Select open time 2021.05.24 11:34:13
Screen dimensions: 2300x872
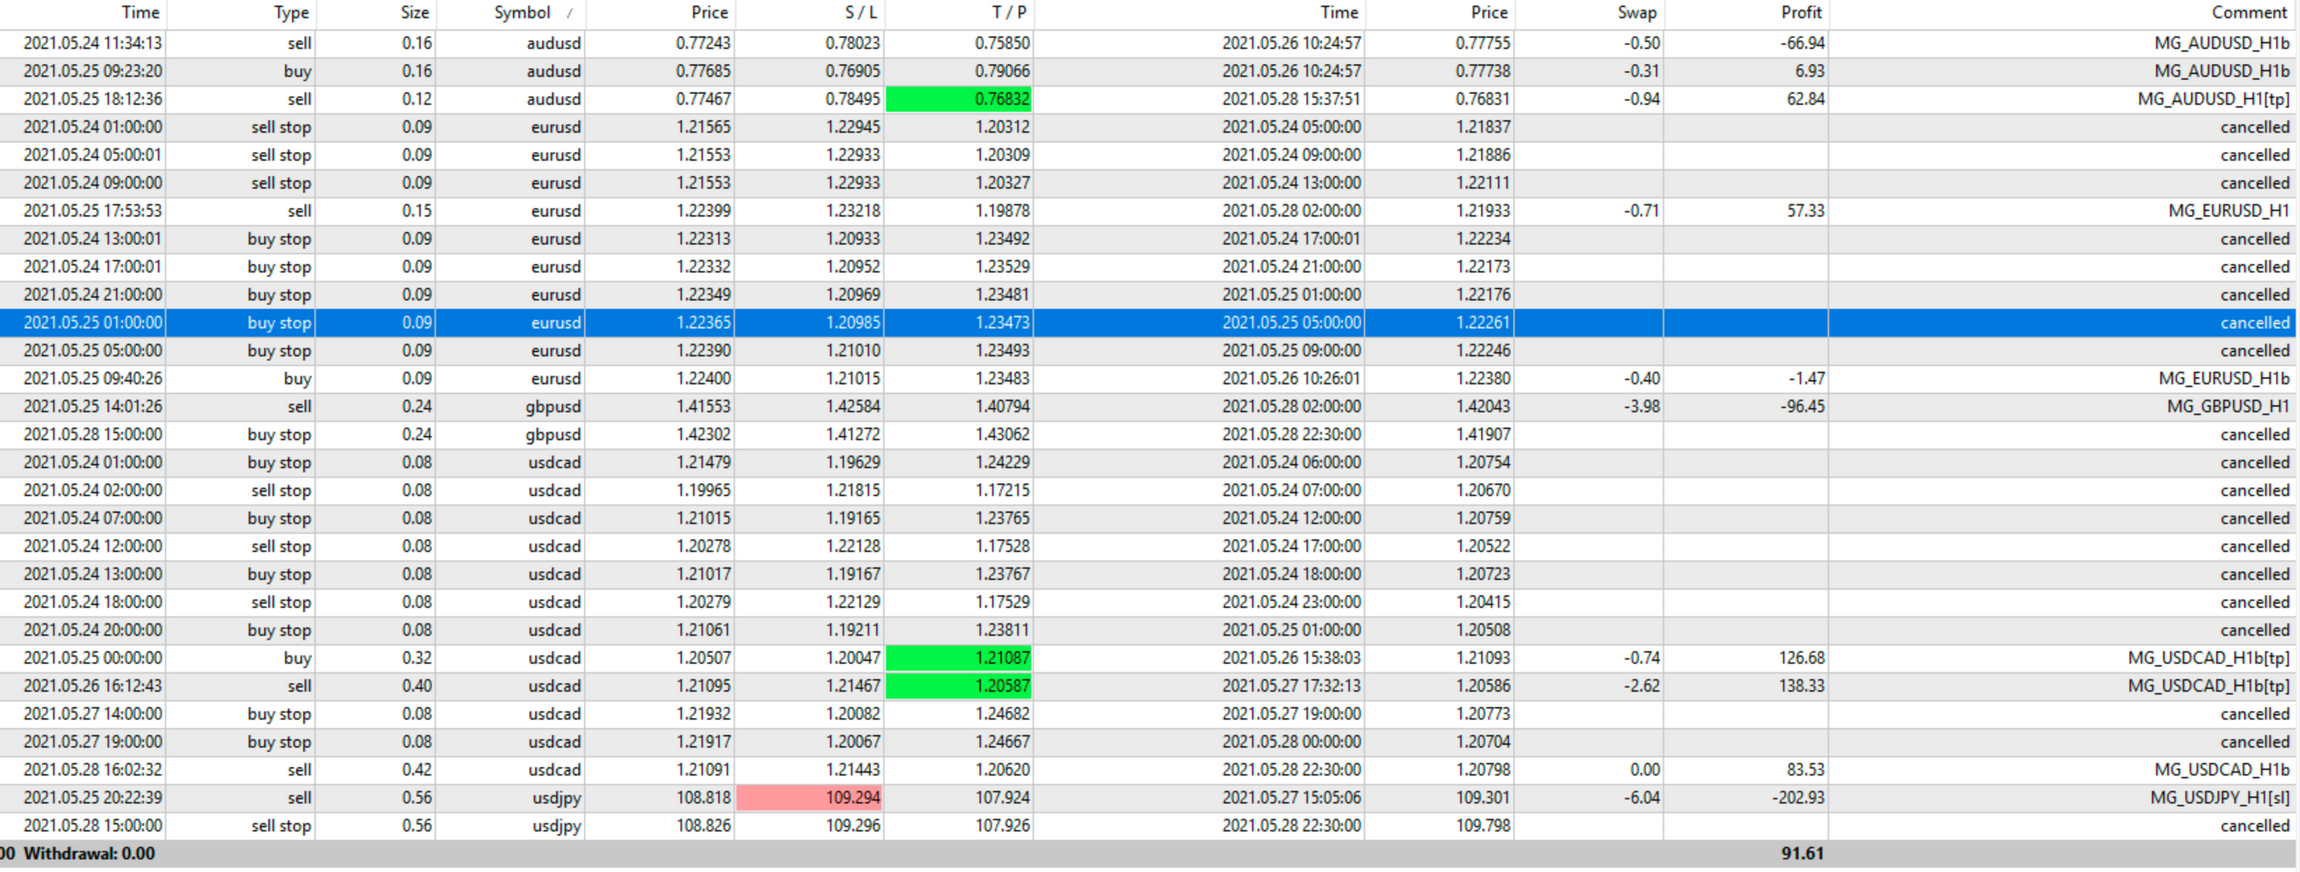coord(92,43)
